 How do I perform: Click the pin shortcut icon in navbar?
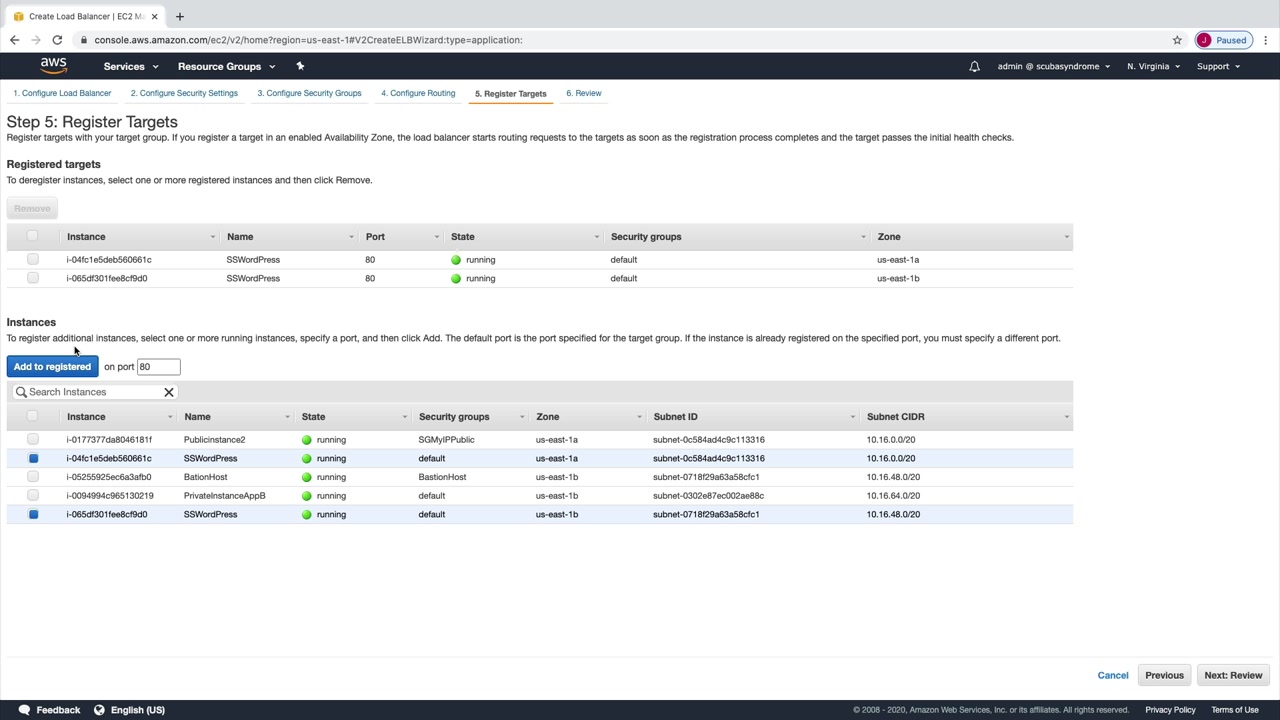[300, 66]
